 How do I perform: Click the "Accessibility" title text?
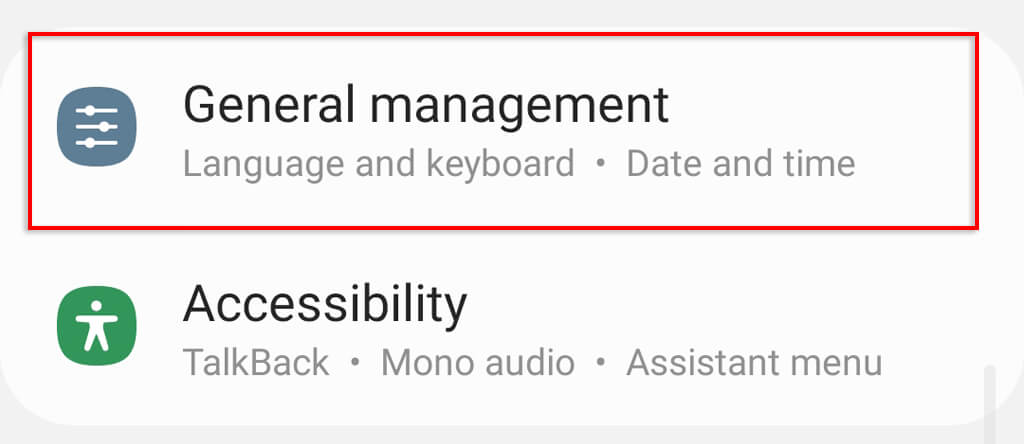pyautogui.click(x=325, y=304)
